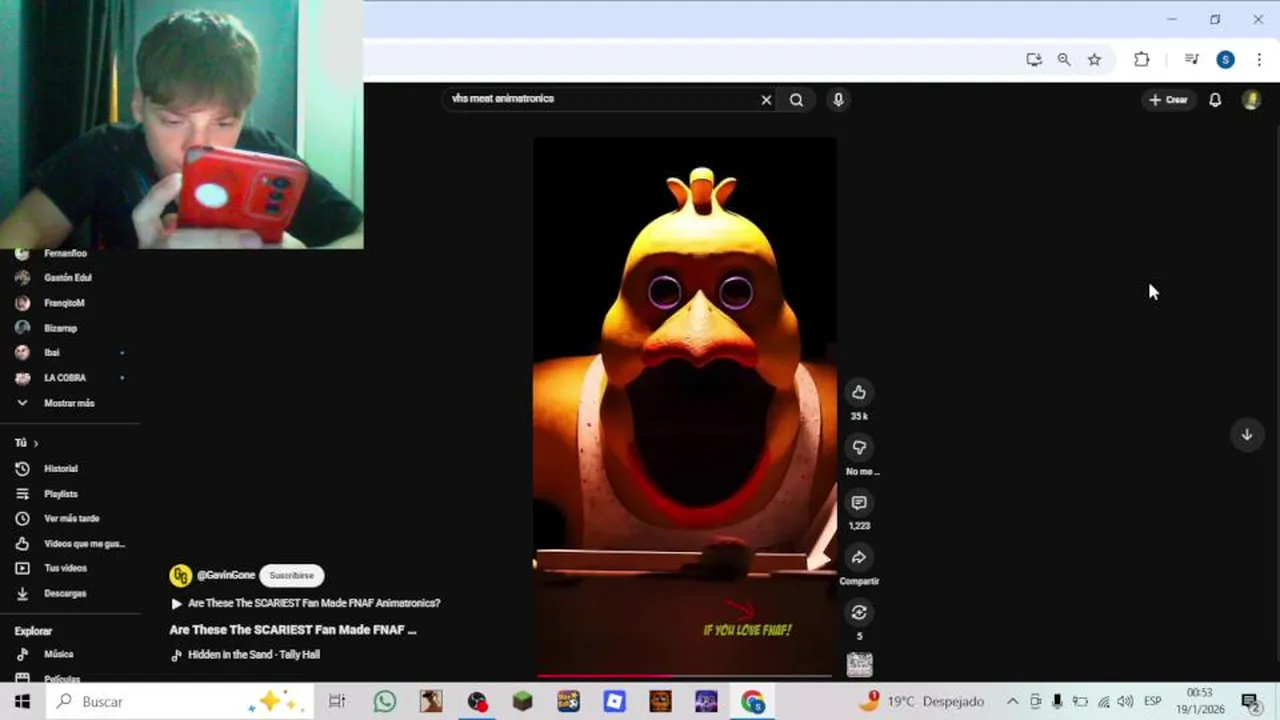
Task: Switch to Chrome on the taskbar
Action: (x=752, y=701)
